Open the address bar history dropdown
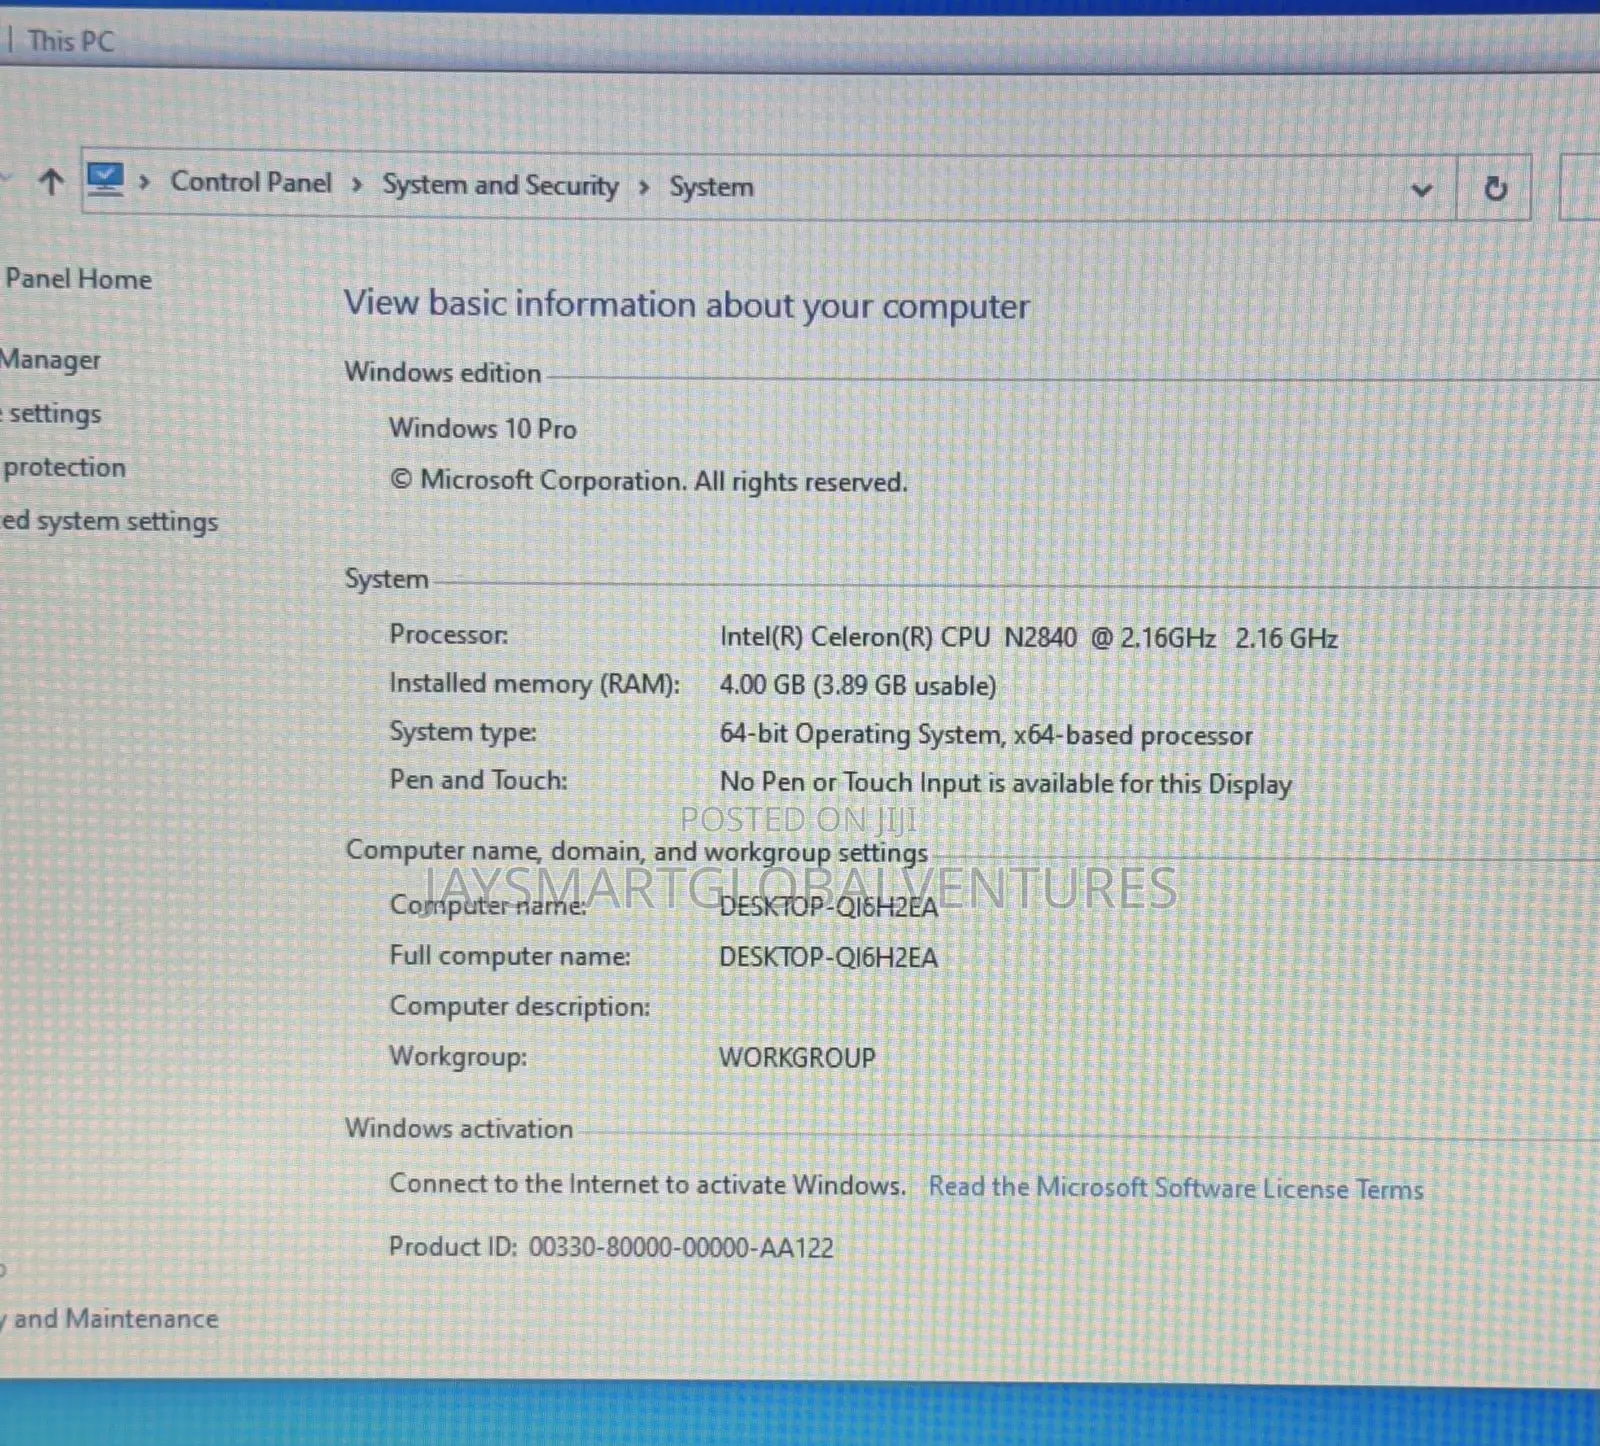The image size is (1600, 1446). point(1421,189)
